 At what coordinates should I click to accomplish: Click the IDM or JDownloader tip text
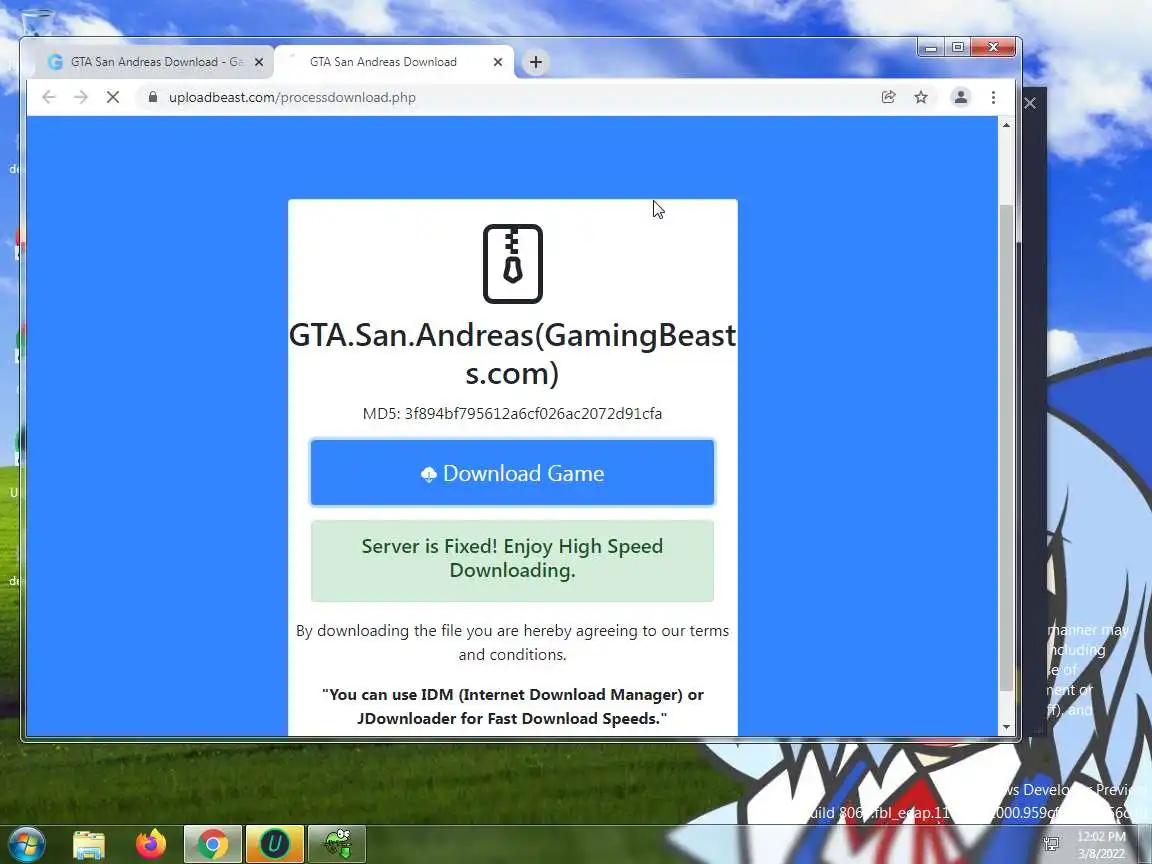pyautogui.click(x=512, y=706)
